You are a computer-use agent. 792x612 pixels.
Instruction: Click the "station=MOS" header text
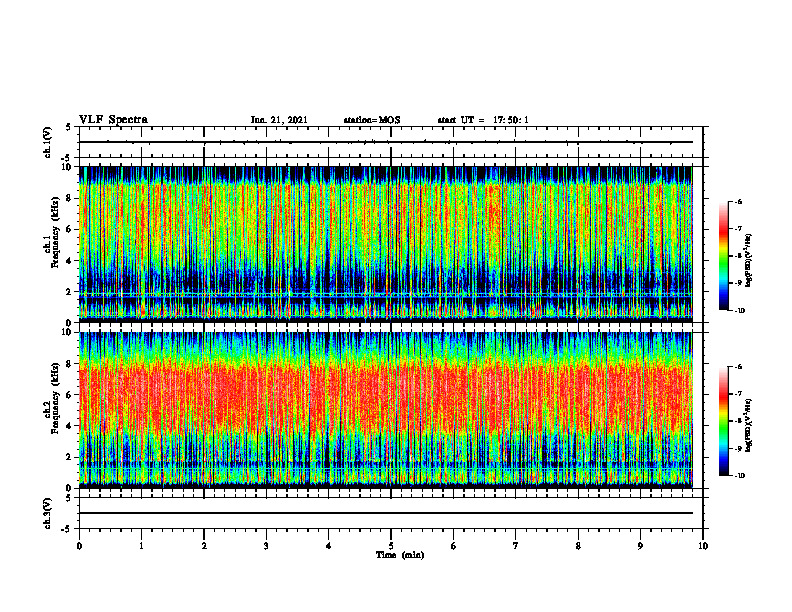click(372, 120)
